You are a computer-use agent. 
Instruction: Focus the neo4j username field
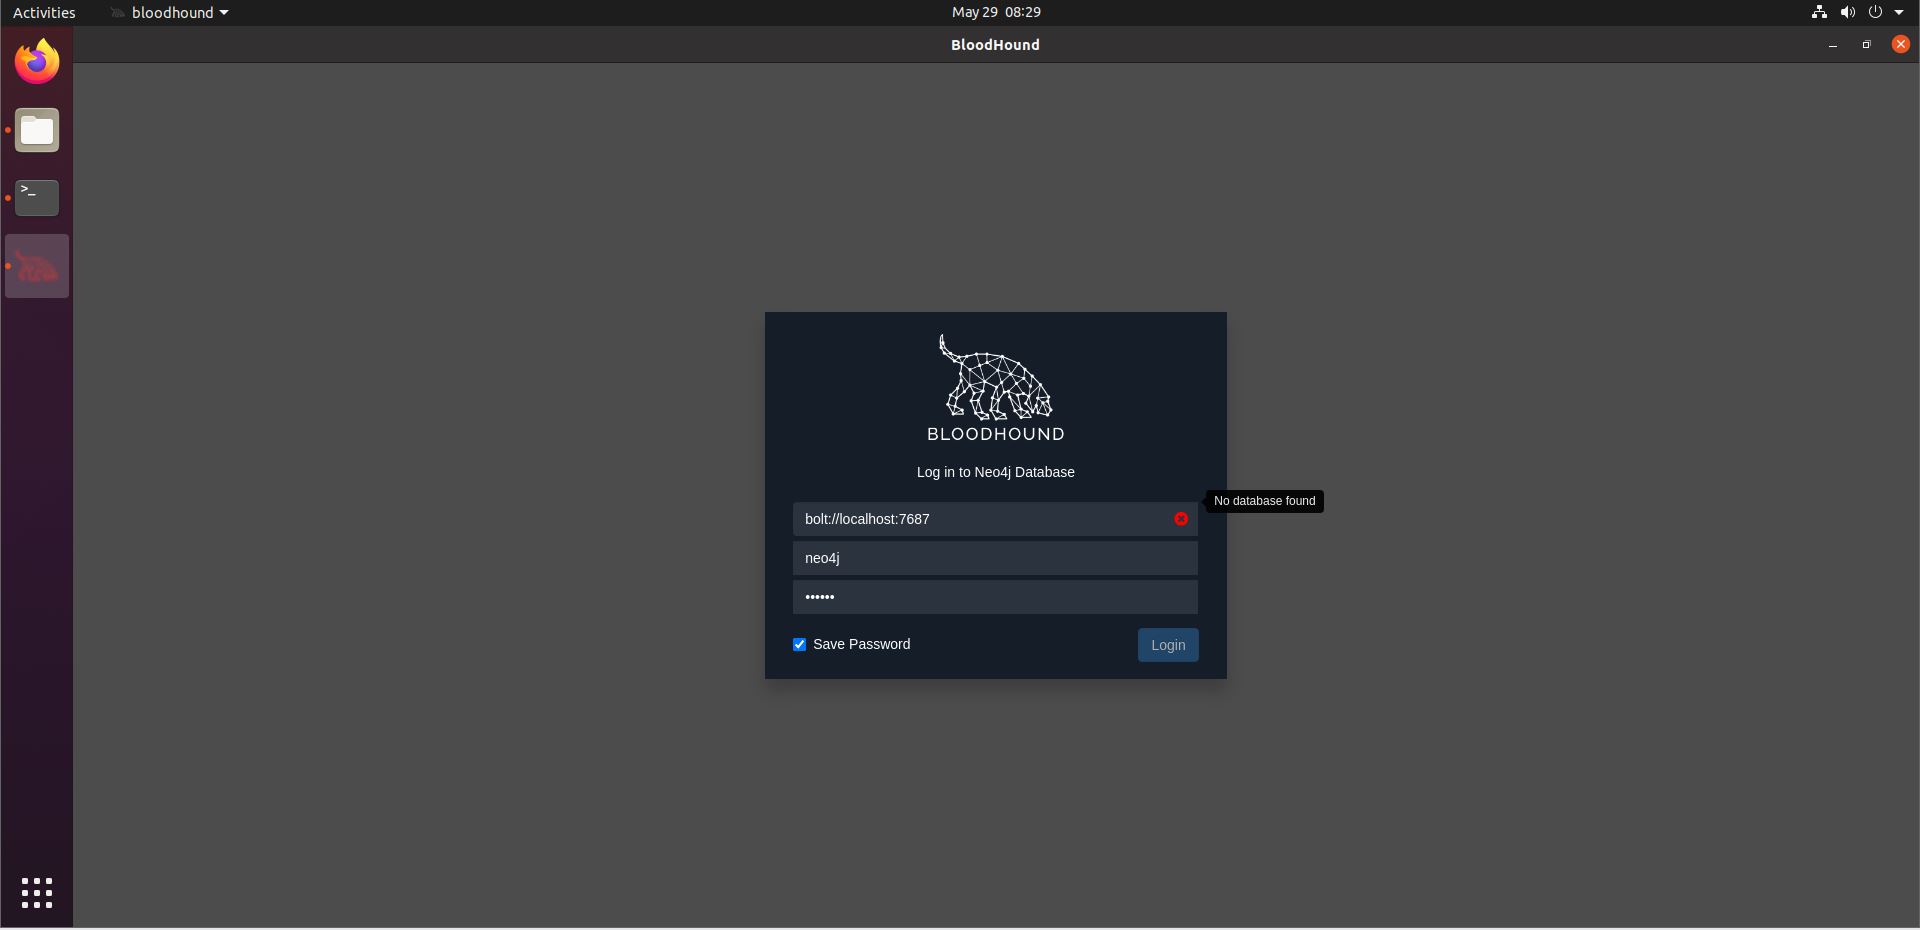(995, 558)
